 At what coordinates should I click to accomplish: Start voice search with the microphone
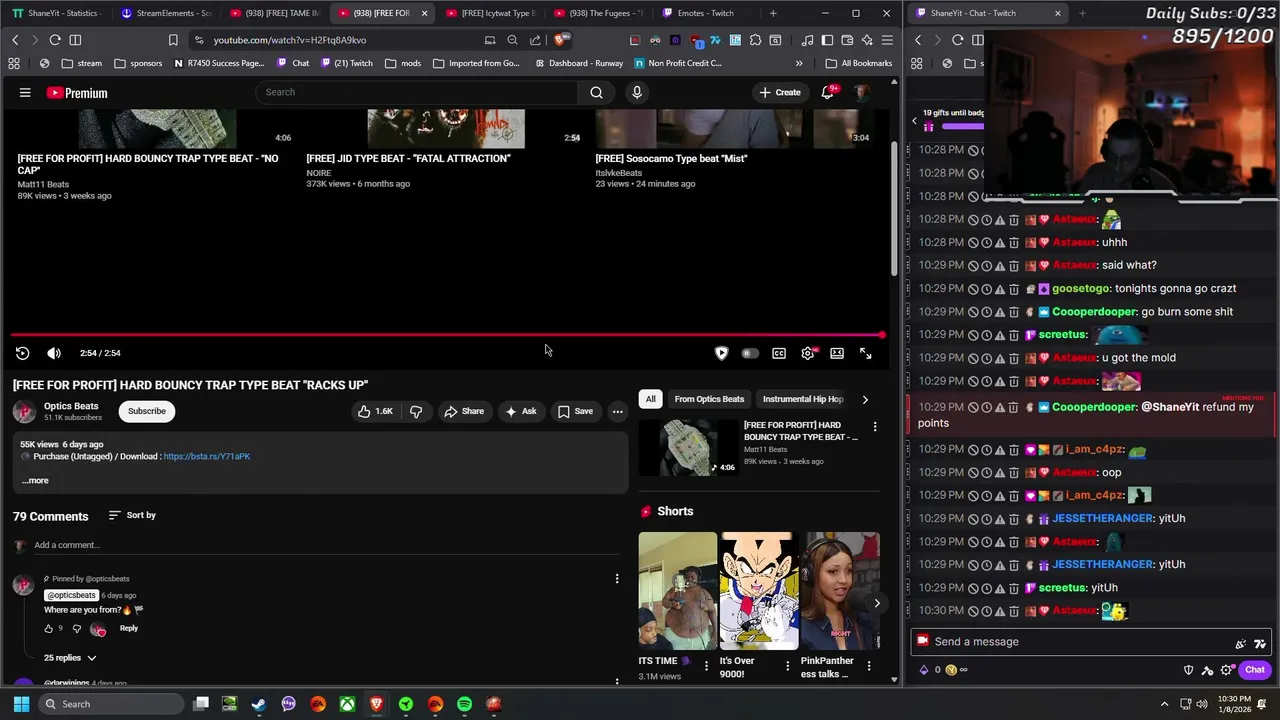pyautogui.click(x=637, y=92)
